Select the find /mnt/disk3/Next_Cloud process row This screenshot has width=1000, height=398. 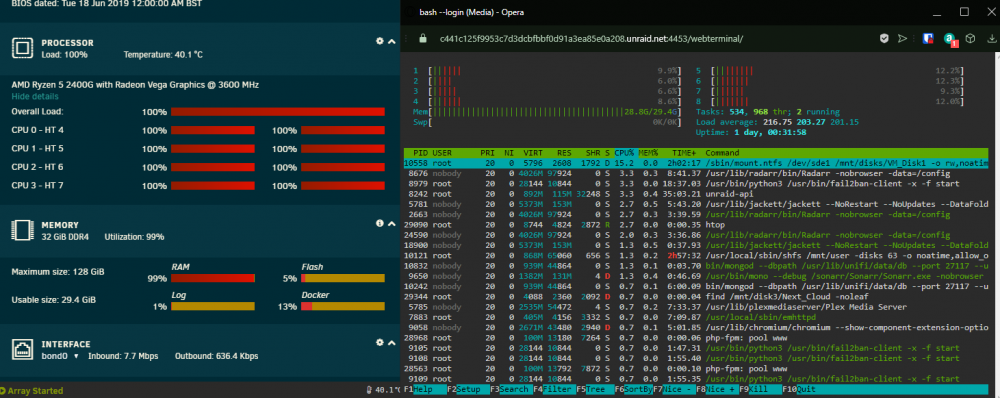point(696,297)
